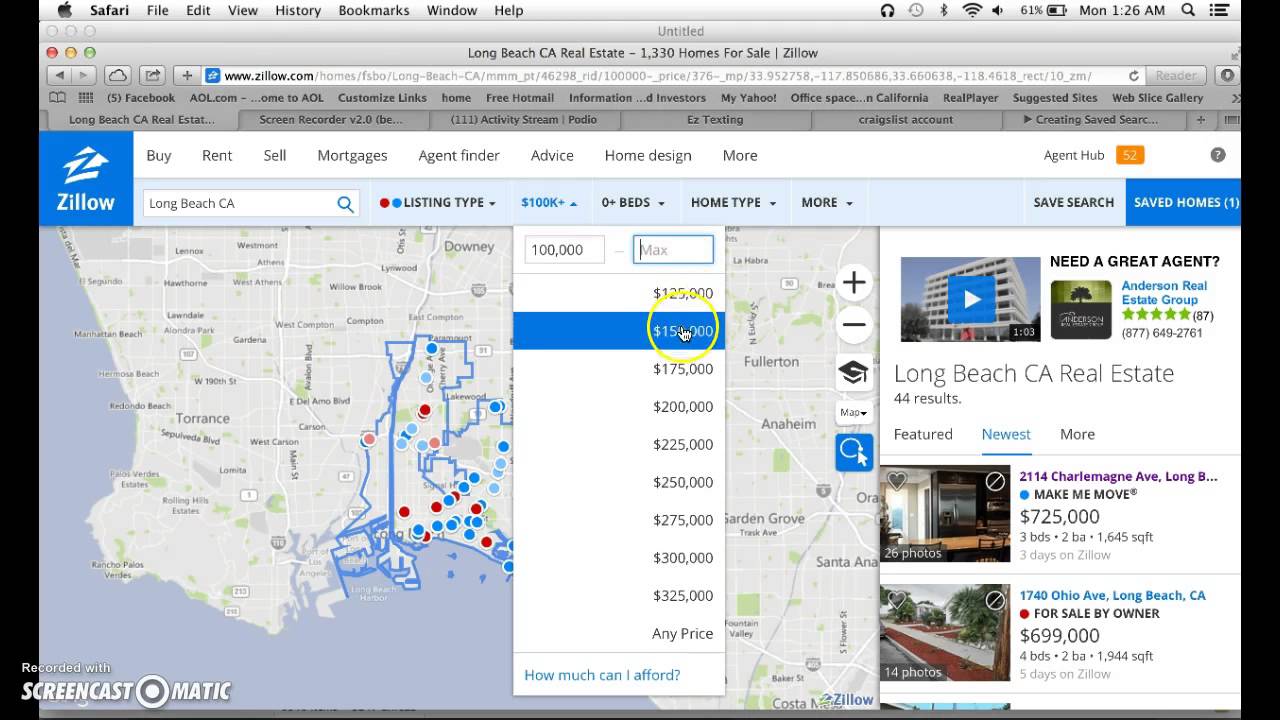Open a new tab with the plus button
1280x720 pixels.
1201,119
